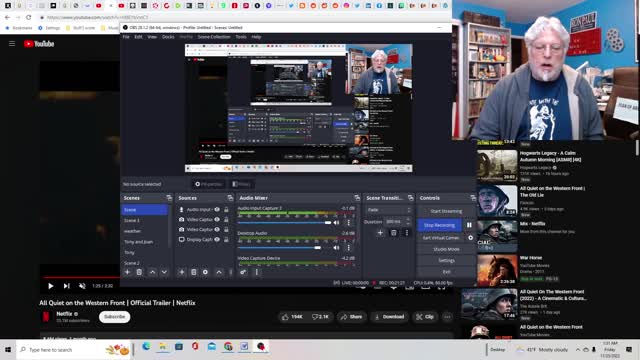Viewport: 640px width, 360px height.
Task: Lock the first Video Capture source
Action: [226, 220]
